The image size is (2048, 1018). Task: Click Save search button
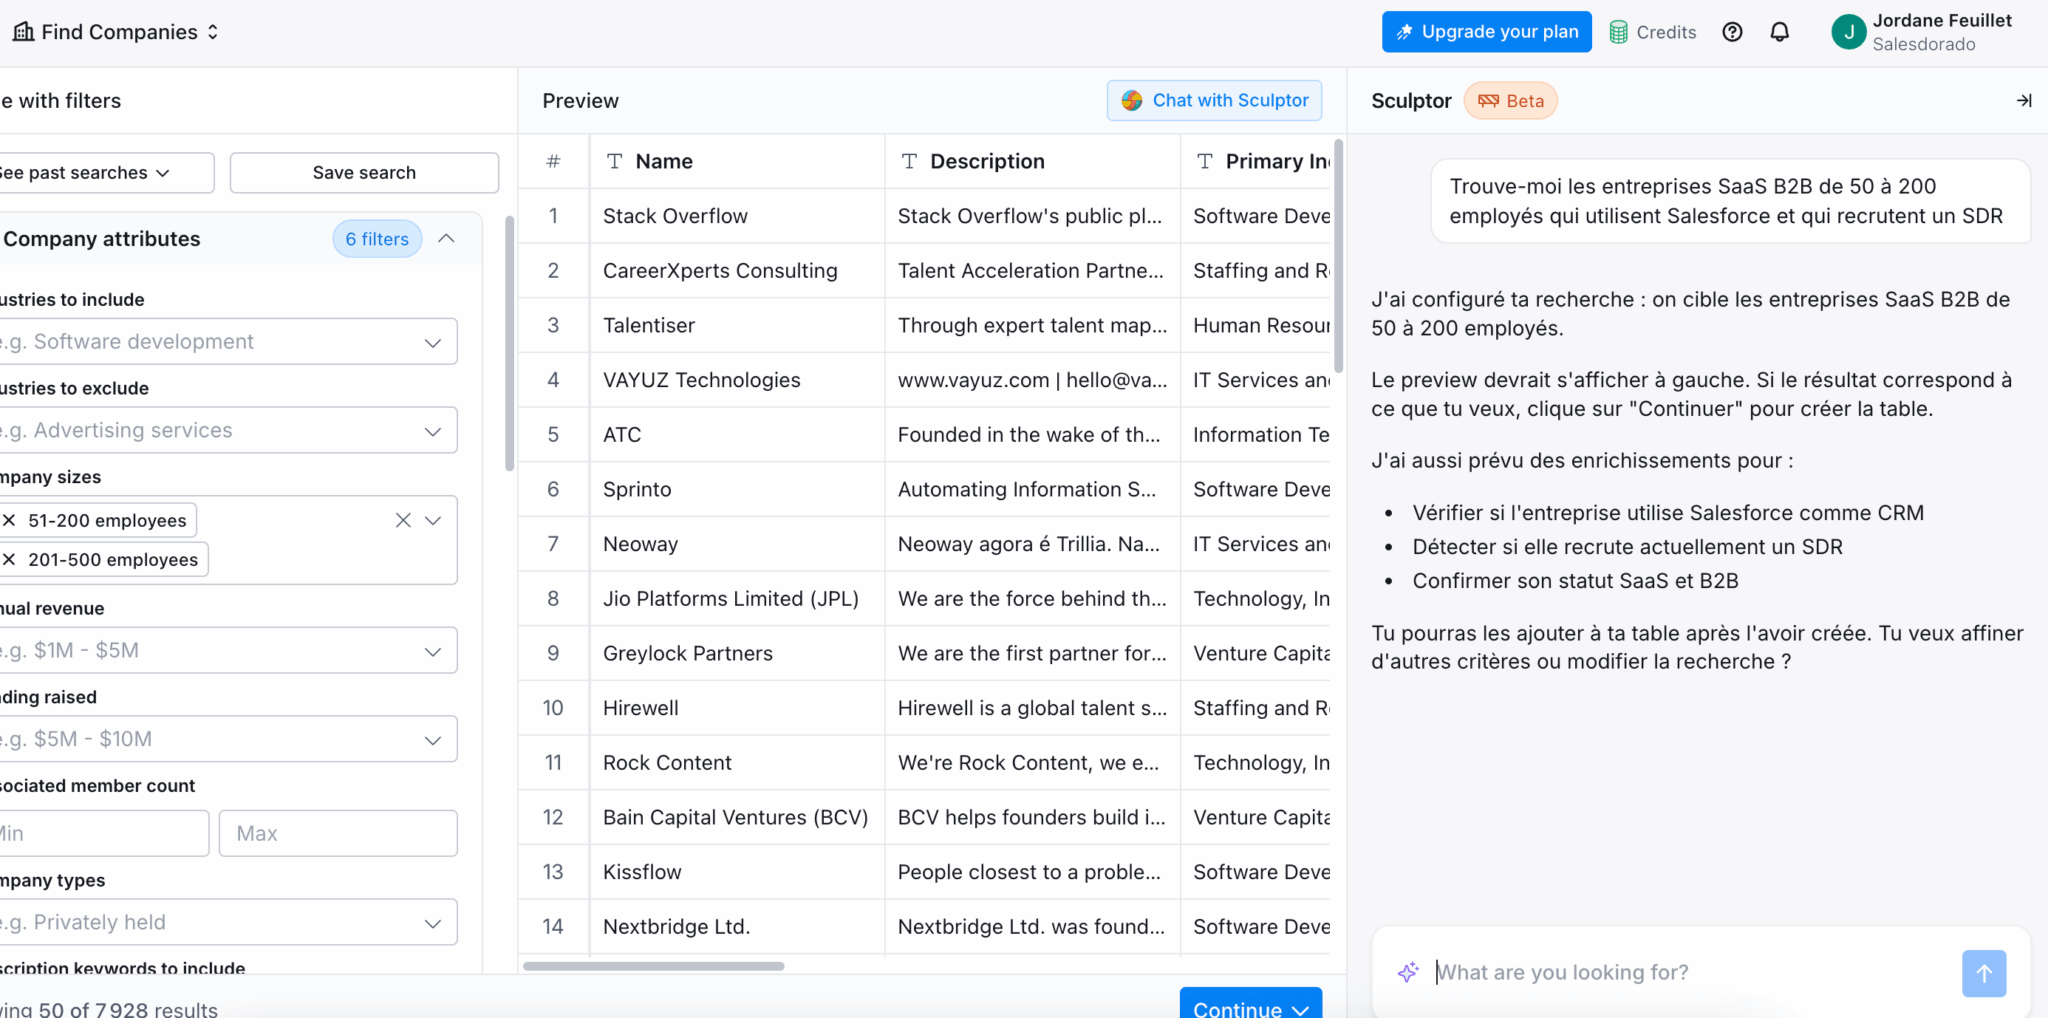364,173
